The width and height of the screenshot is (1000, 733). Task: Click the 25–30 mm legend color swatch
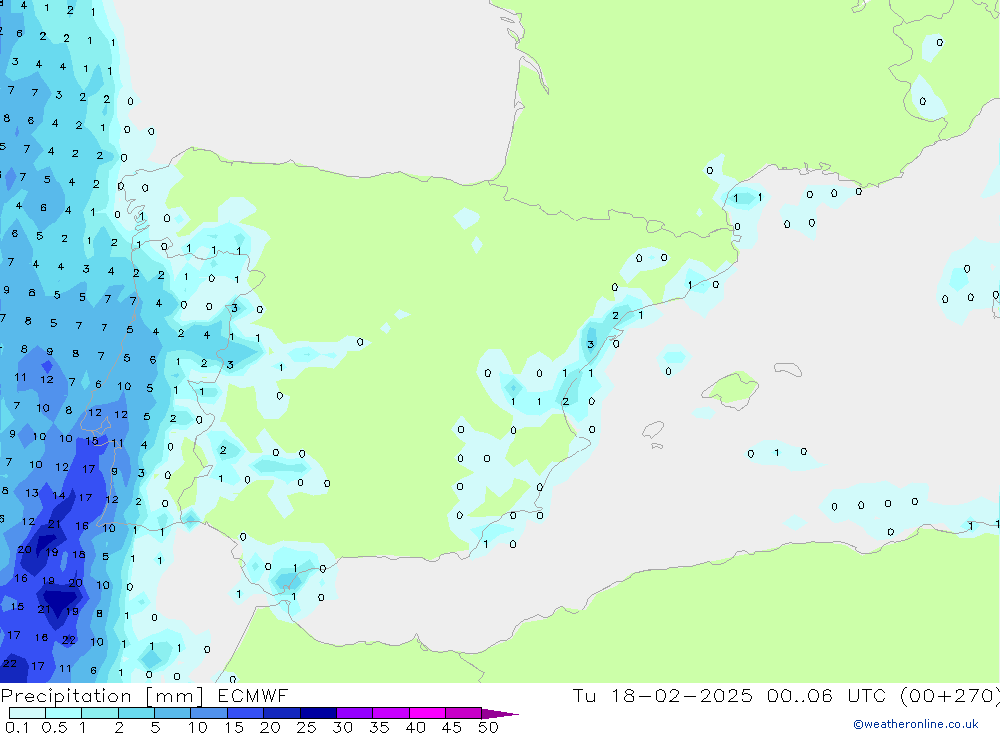click(x=318, y=713)
